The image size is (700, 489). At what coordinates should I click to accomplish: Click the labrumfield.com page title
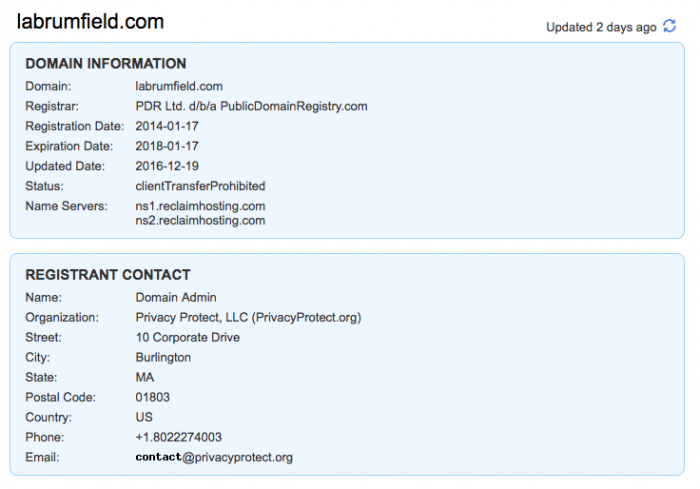coord(90,21)
